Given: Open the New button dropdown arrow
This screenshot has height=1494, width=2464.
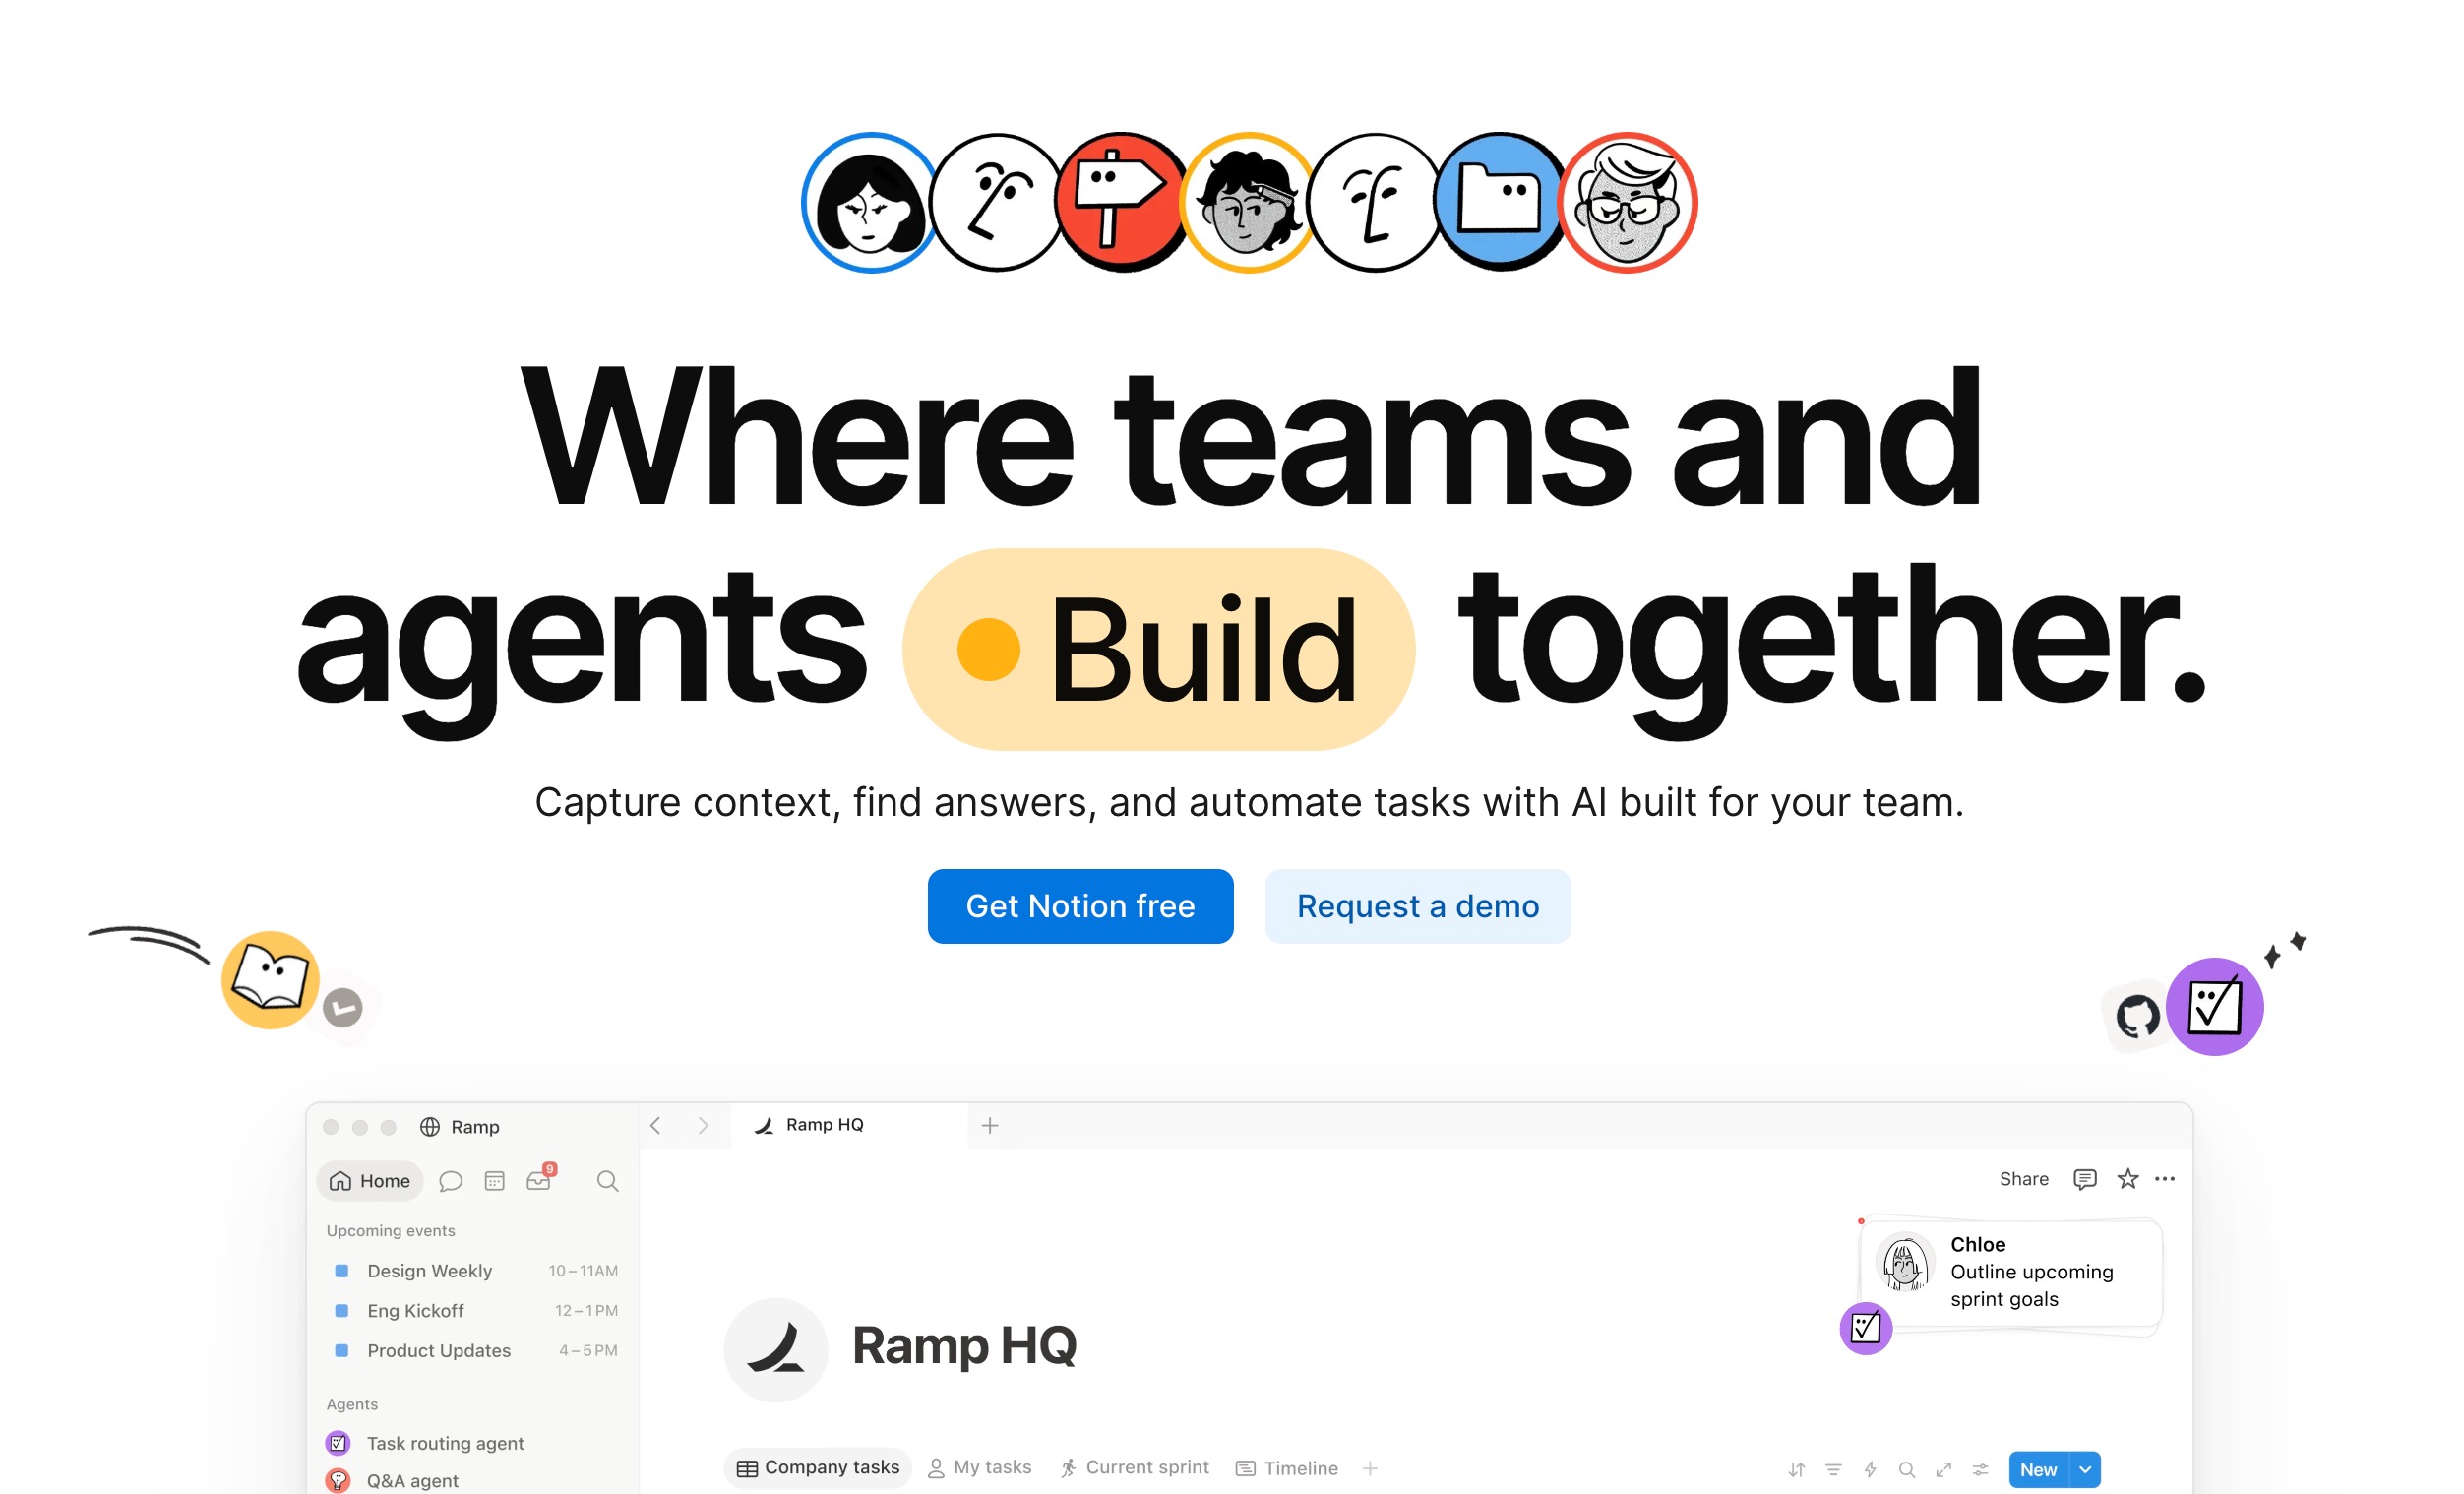Looking at the screenshot, I should click(x=2085, y=1470).
